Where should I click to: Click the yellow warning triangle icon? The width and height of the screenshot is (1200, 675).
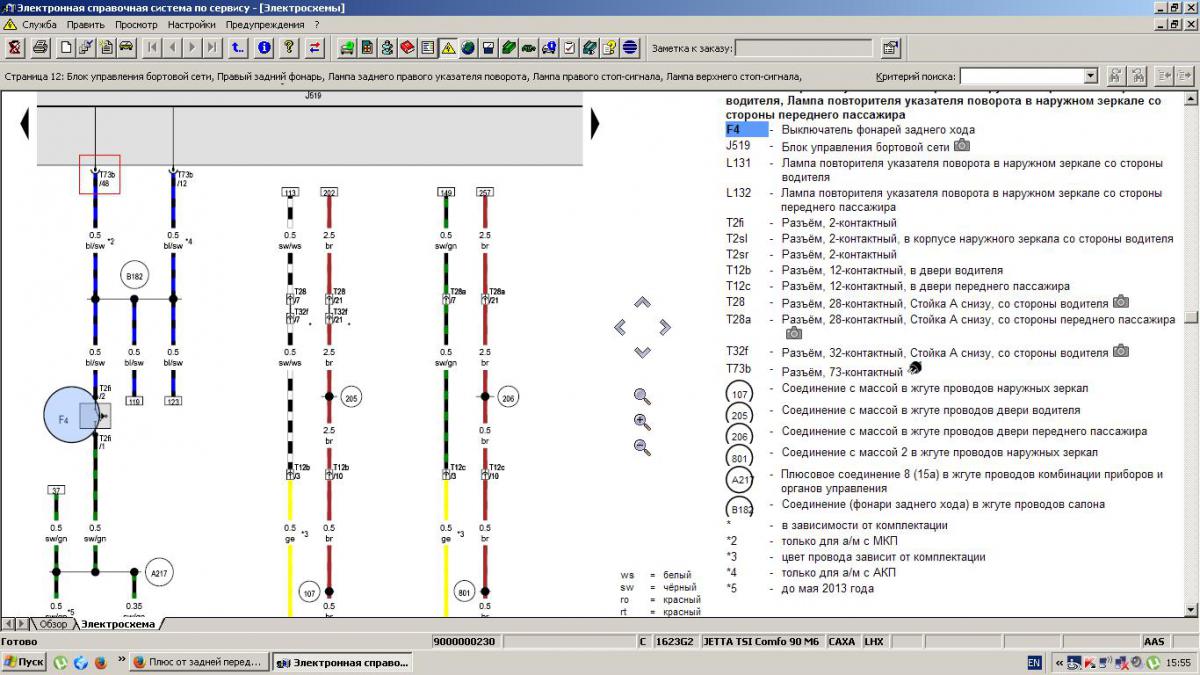pyautogui.click(x=448, y=47)
